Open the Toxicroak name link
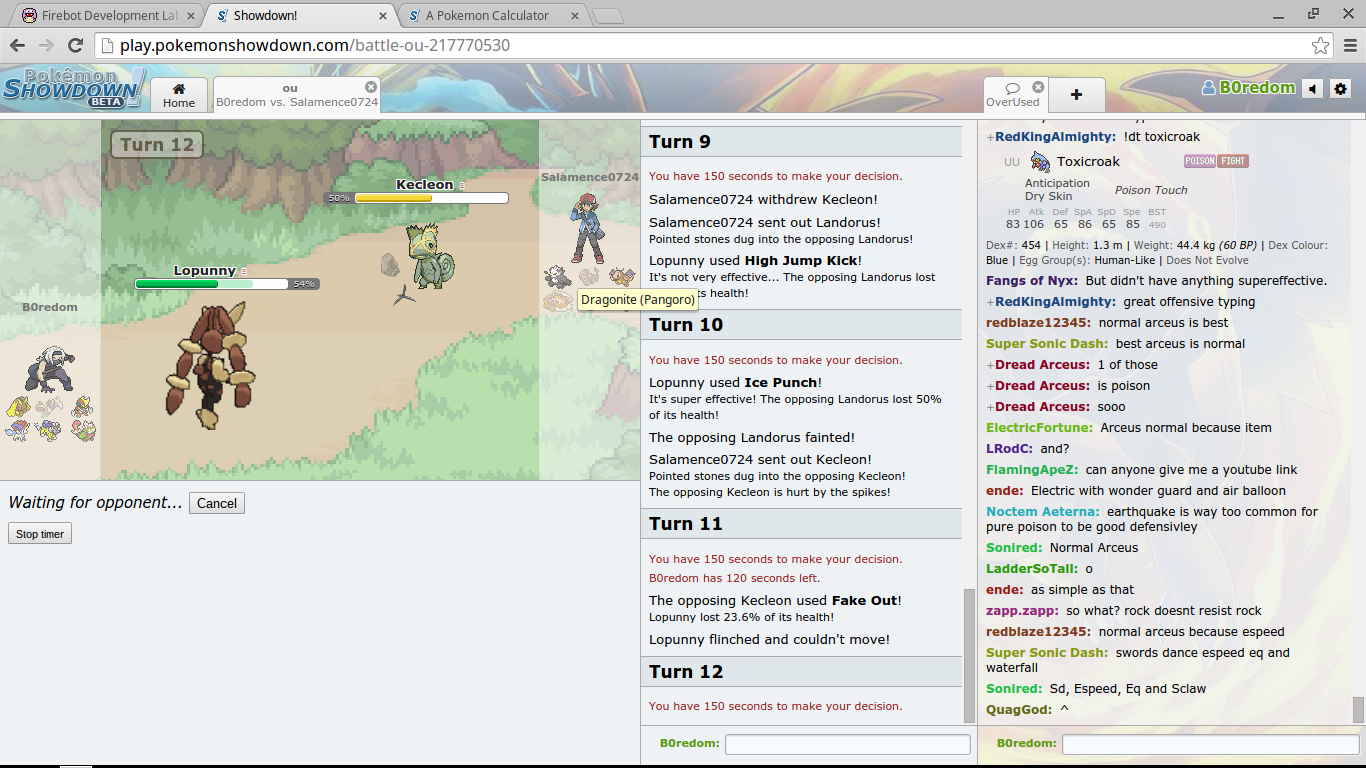The width and height of the screenshot is (1366, 768). pyautogui.click(x=1088, y=161)
